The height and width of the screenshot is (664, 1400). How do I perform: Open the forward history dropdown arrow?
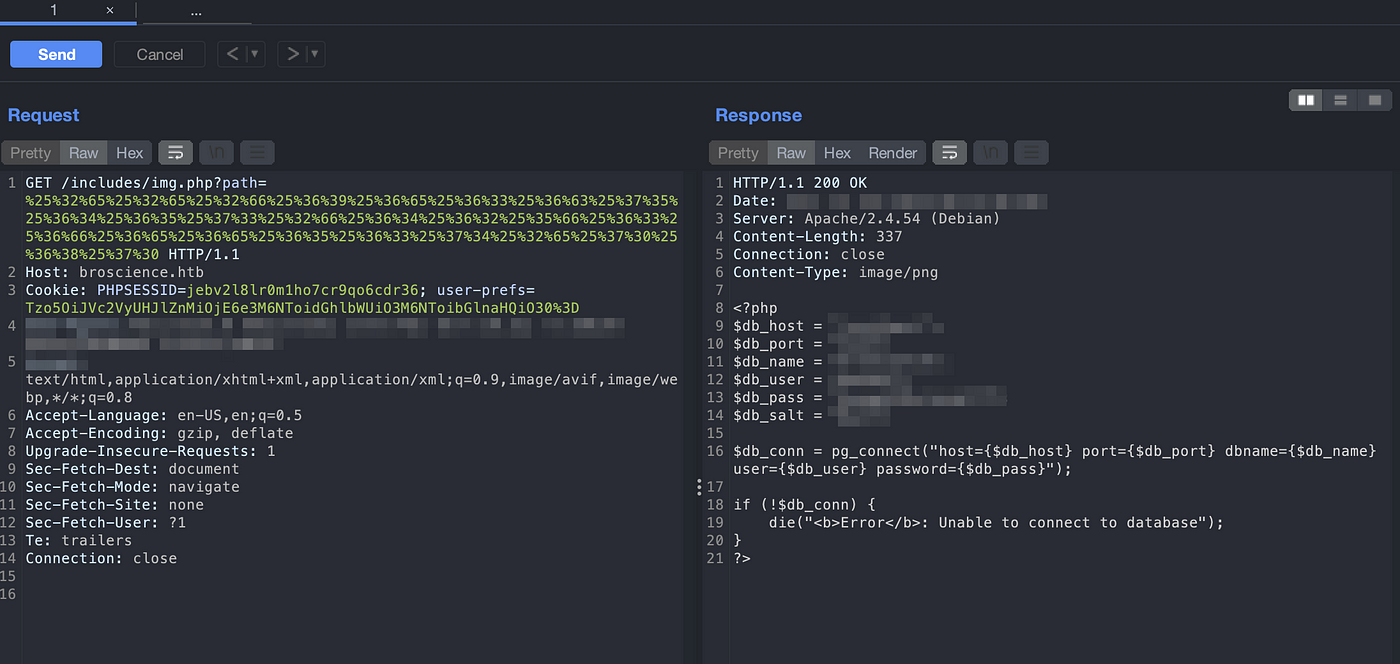coord(315,54)
